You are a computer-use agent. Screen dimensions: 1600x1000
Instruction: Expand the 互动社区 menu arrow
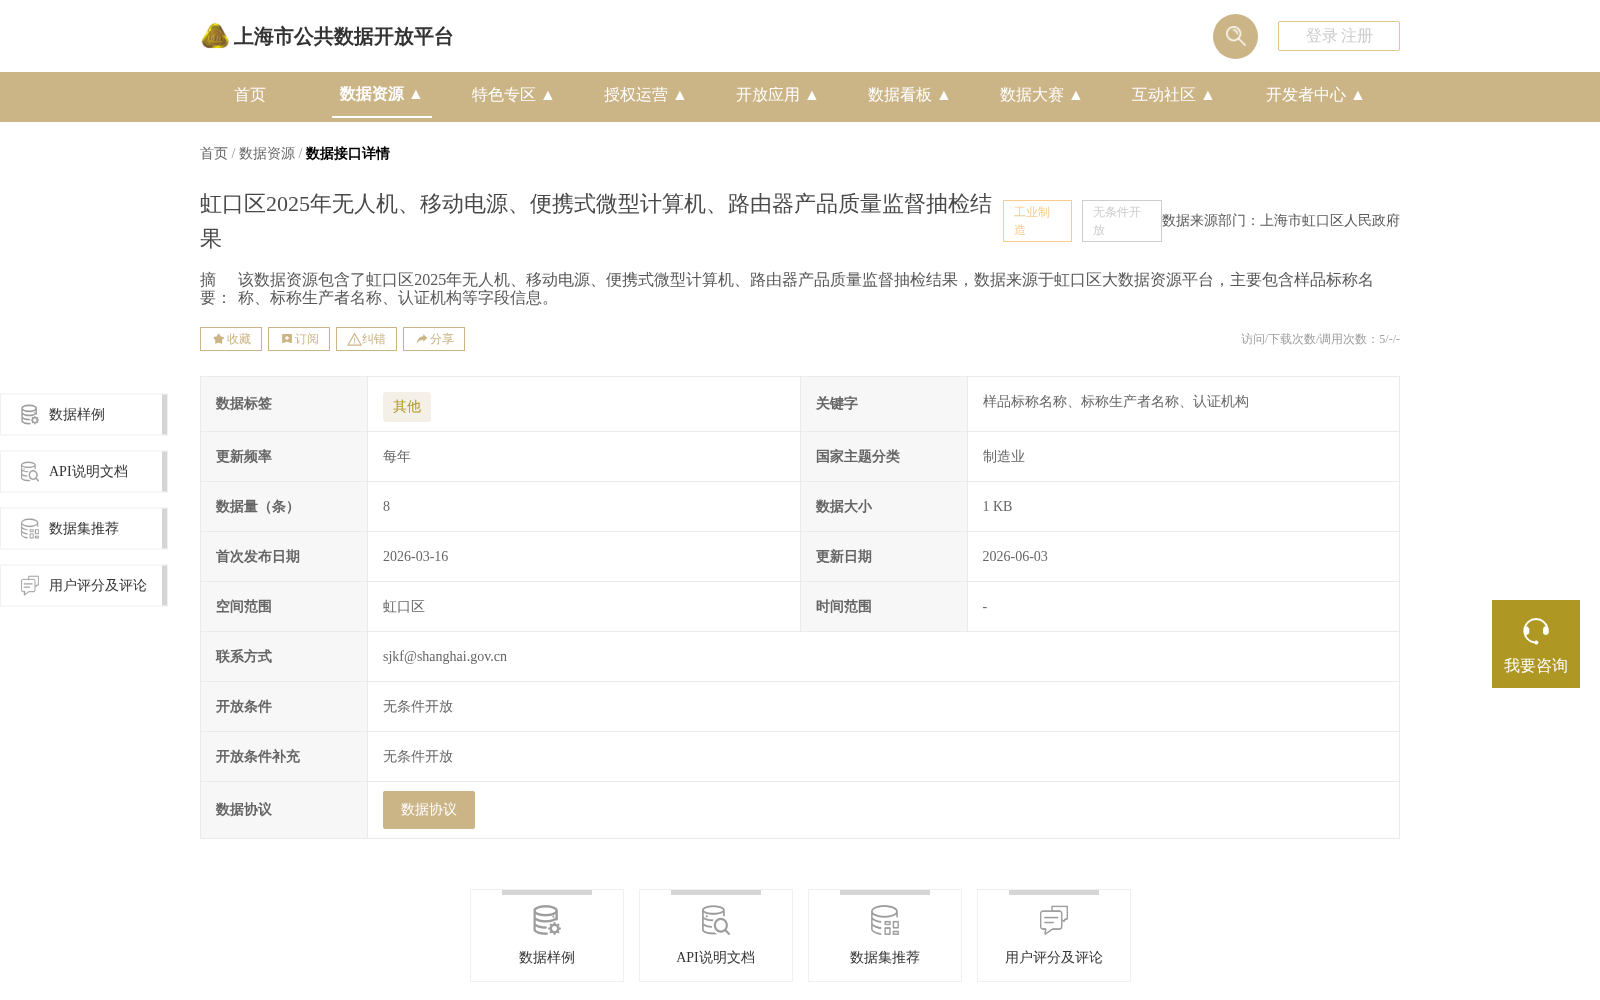pyautogui.click(x=1208, y=95)
